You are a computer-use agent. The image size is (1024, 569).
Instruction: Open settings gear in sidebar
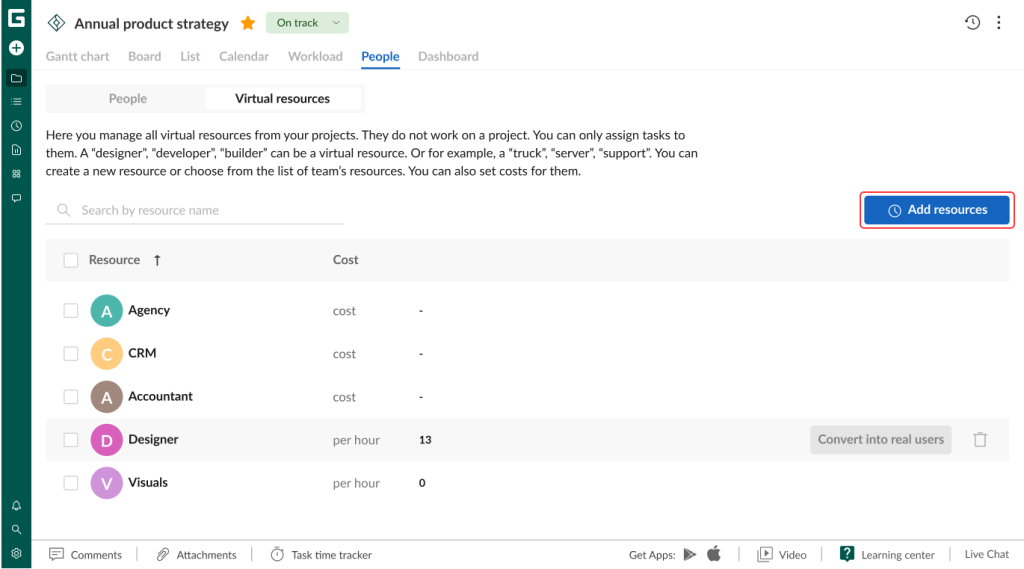(16, 553)
